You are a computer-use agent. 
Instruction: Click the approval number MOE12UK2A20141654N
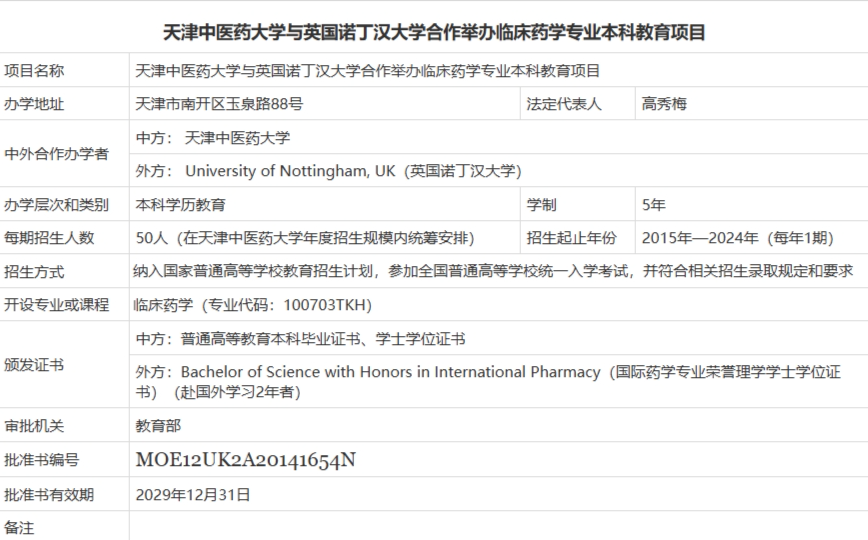pos(246,460)
